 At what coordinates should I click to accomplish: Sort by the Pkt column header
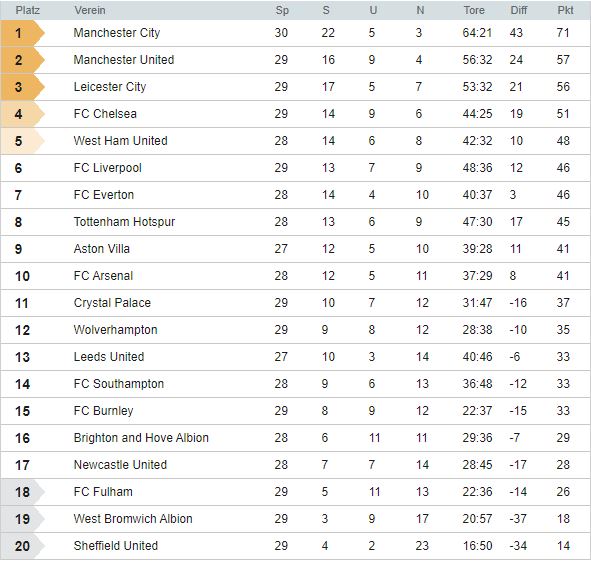[x=565, y=10]
